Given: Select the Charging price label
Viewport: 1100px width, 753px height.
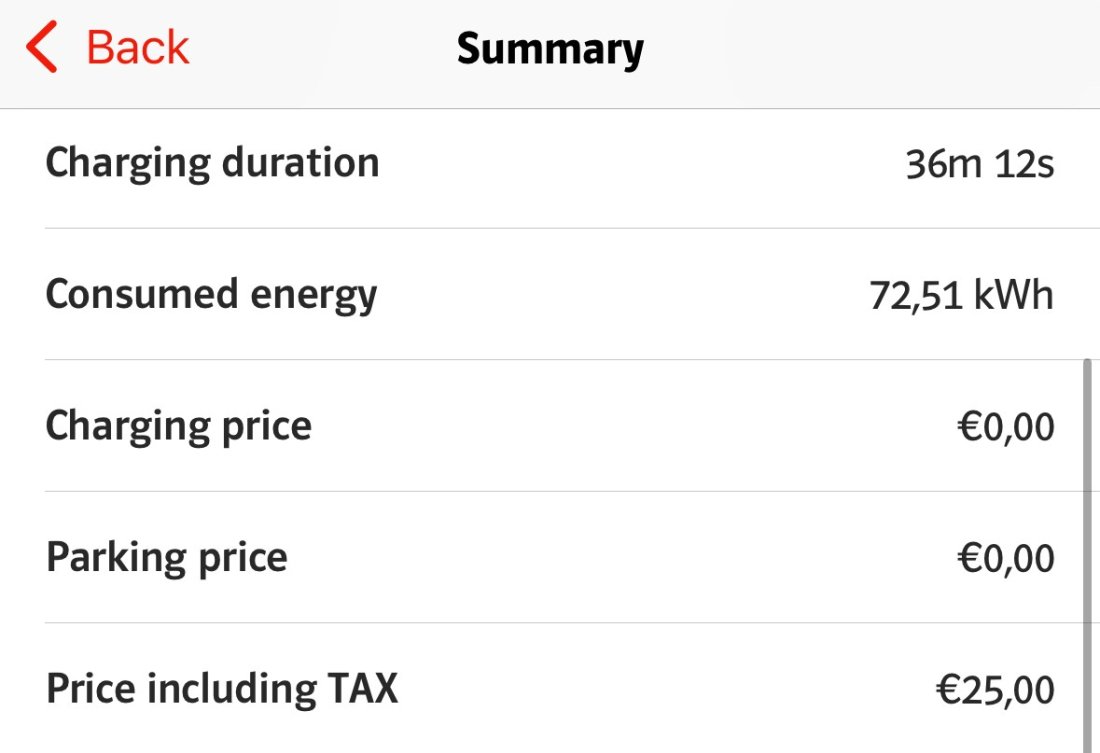Looking at the screenshot, I should click(x=178, y=427).
